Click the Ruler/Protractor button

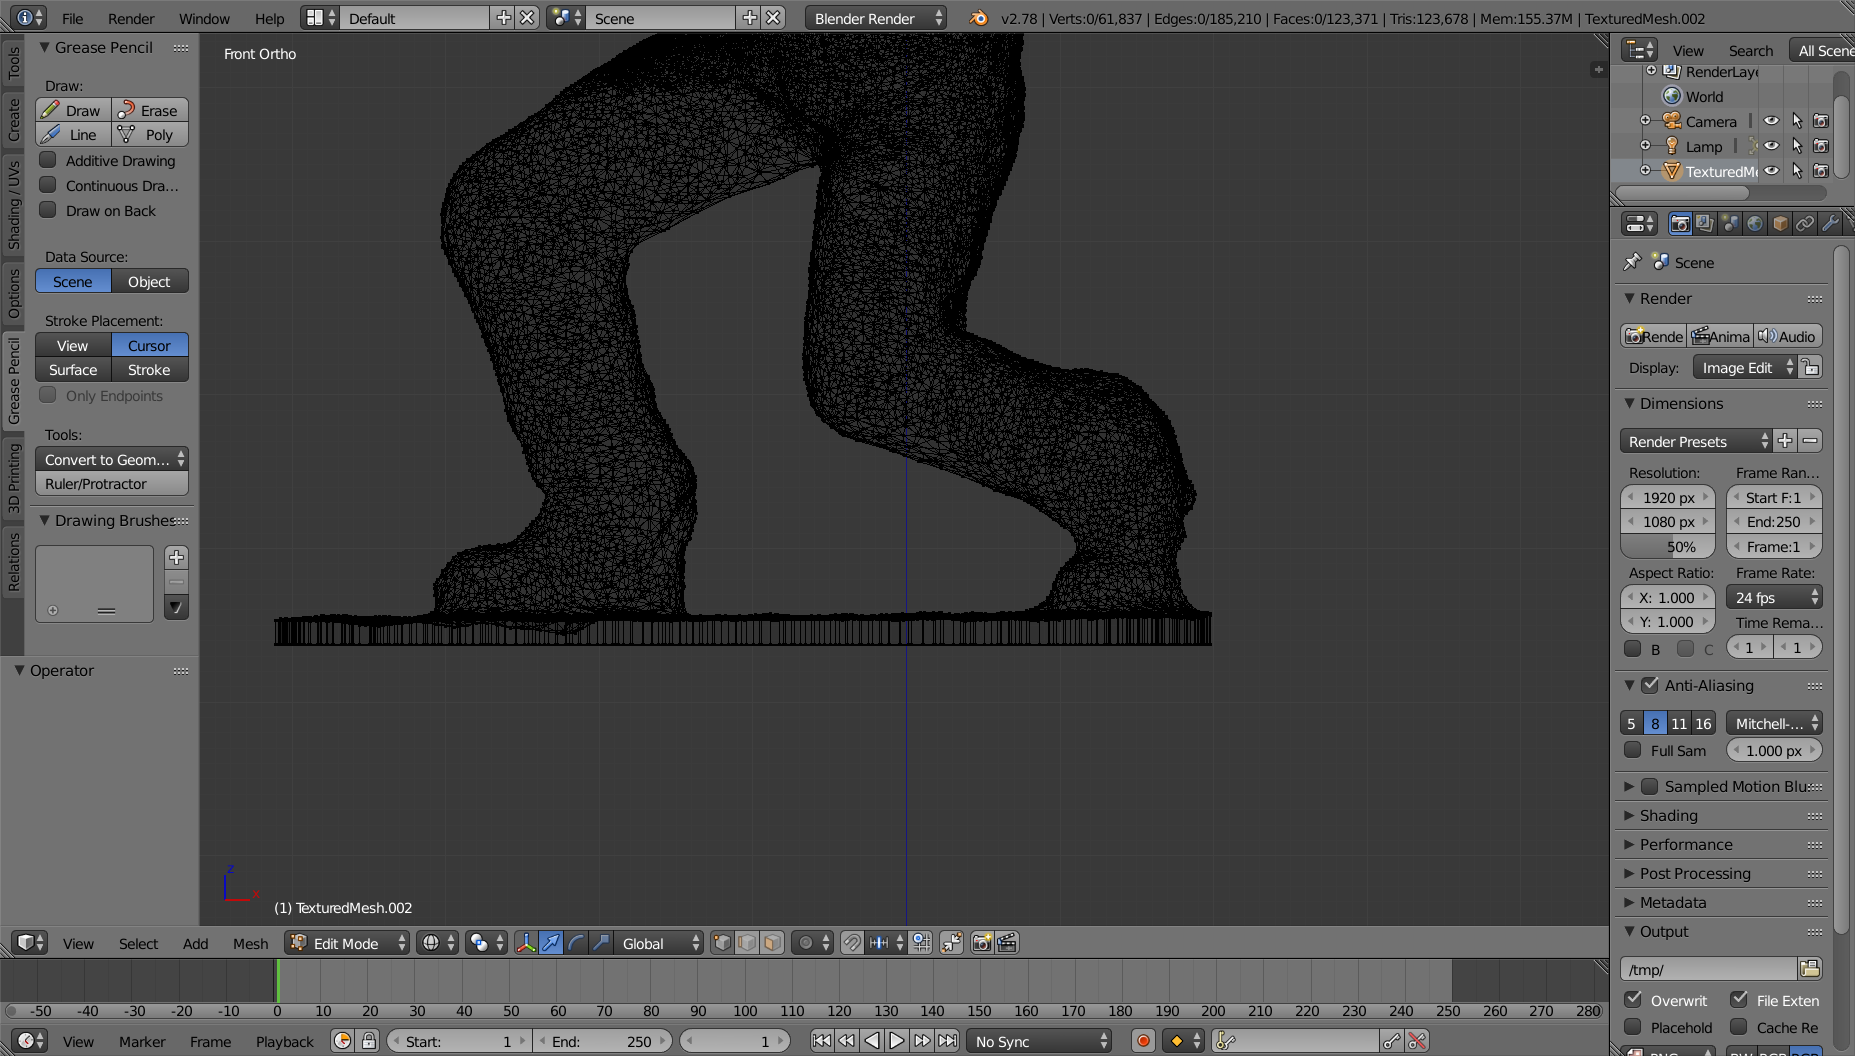(112, 484)
